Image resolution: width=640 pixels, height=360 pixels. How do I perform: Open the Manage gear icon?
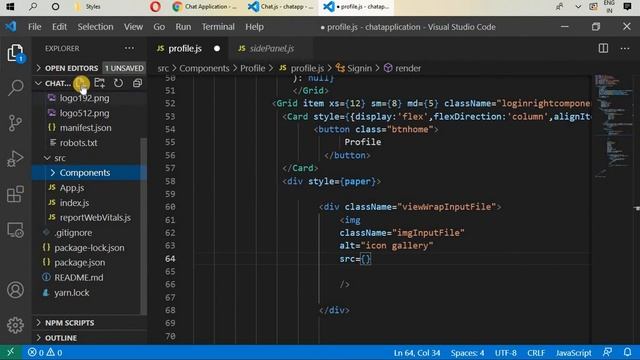click(x=16, y=325)
